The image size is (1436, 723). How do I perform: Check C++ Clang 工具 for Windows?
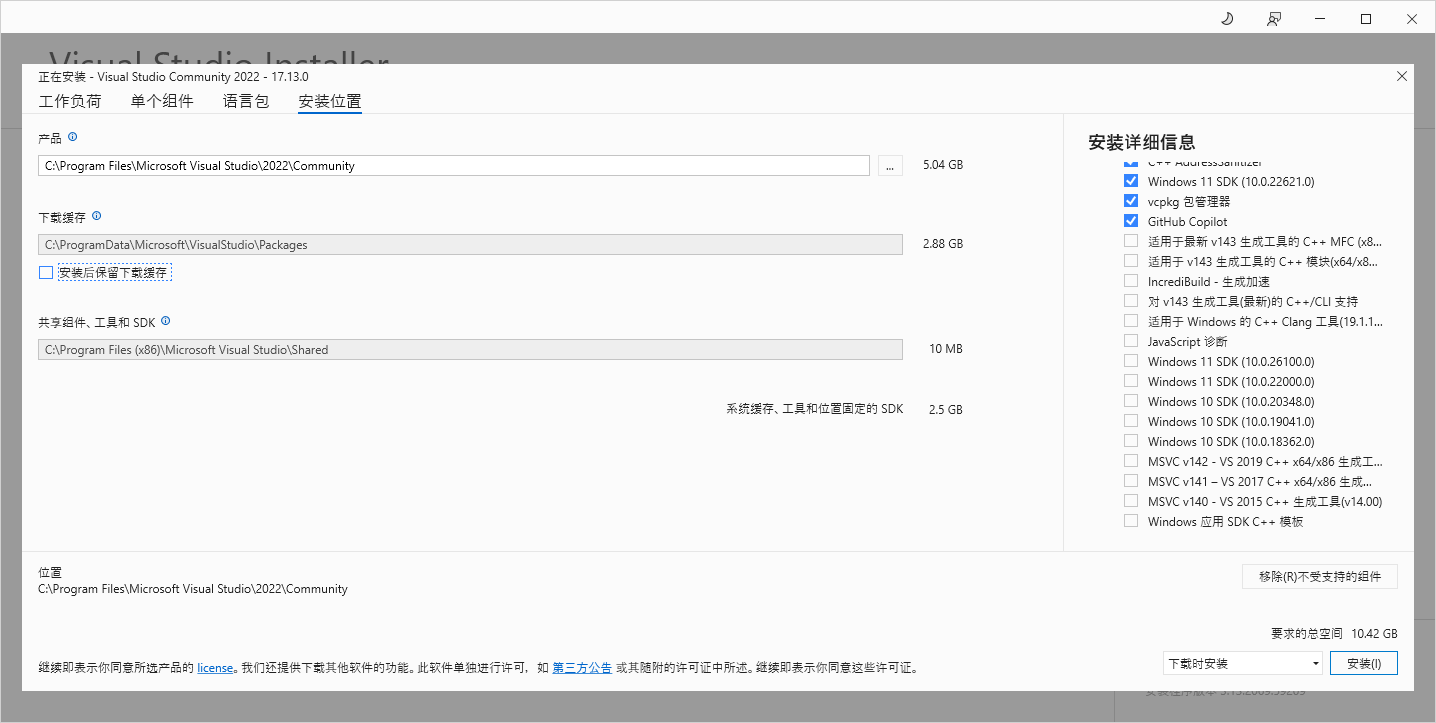(x=1131, y=321)
